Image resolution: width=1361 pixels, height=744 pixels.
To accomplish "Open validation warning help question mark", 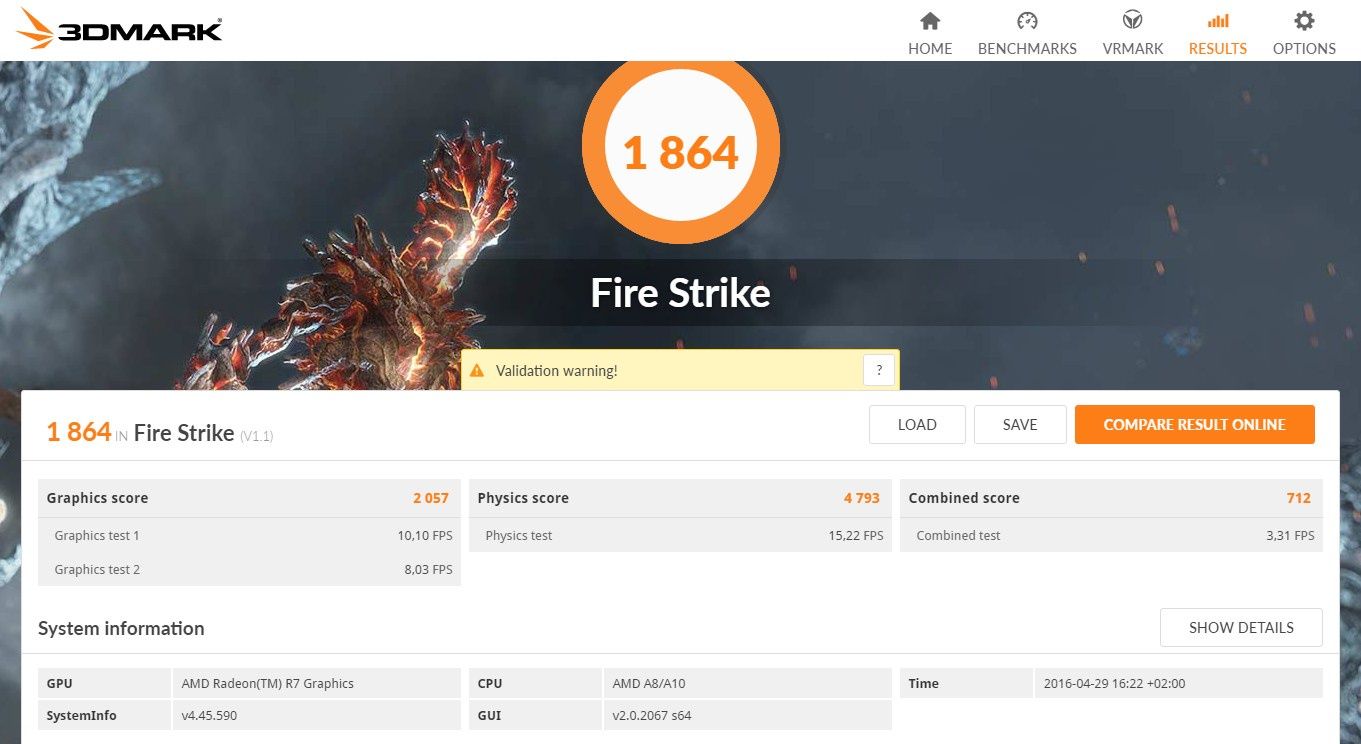I will (878, 370).
